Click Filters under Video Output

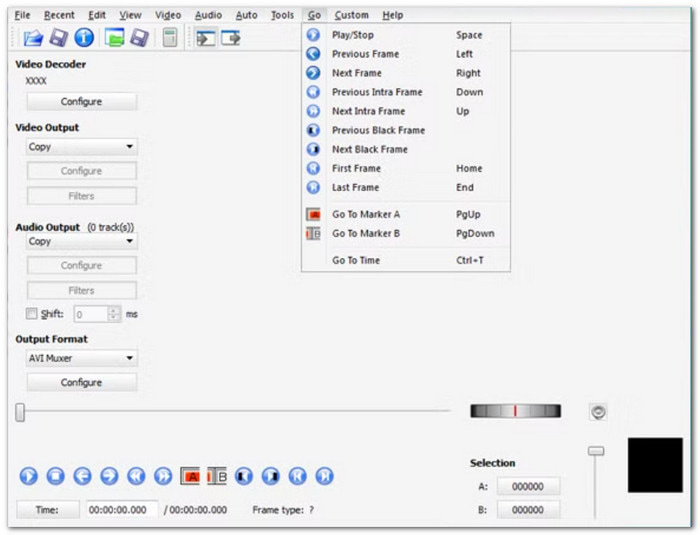(x=82, y=196)
